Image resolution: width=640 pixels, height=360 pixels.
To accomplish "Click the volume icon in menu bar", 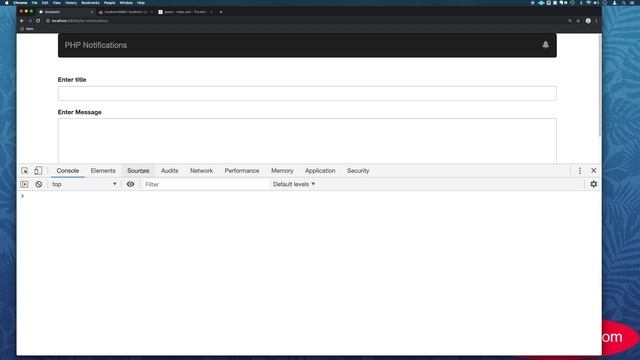I will click(596, 3).
